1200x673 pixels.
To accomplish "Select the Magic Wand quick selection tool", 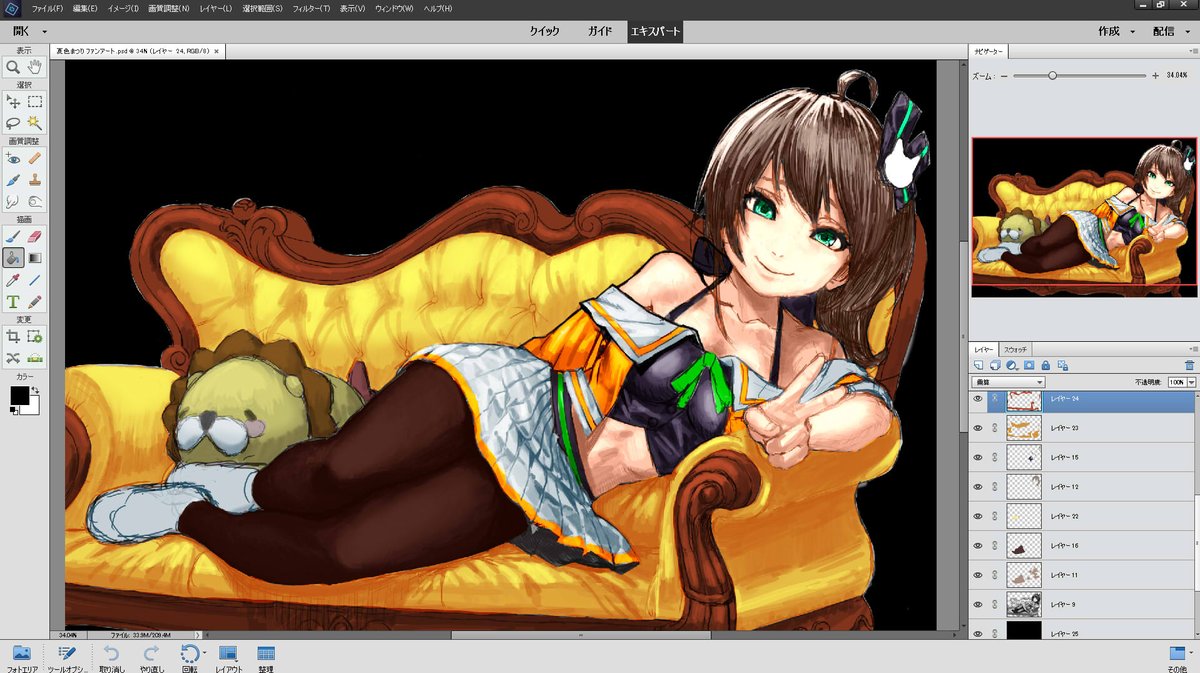I will point(35,122).
